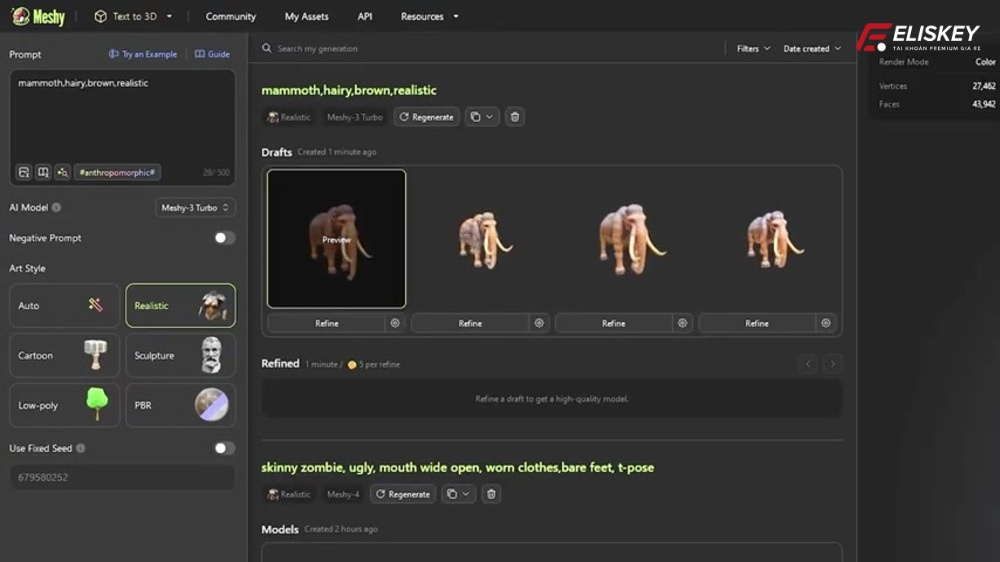Click the magic prompt search icon in the prompt box
1000x562 pixels.
pos(62,172)
